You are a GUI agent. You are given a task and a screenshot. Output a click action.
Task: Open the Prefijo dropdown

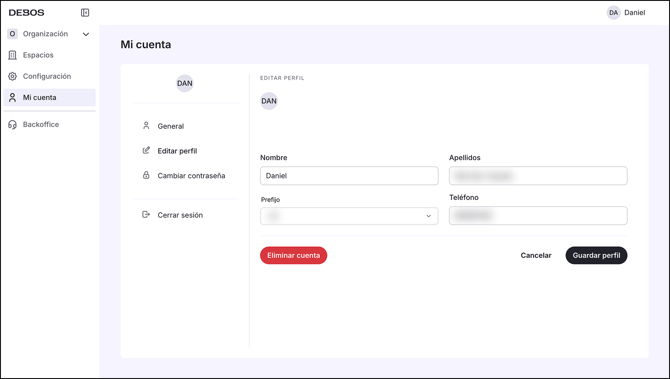click(349, 216)
